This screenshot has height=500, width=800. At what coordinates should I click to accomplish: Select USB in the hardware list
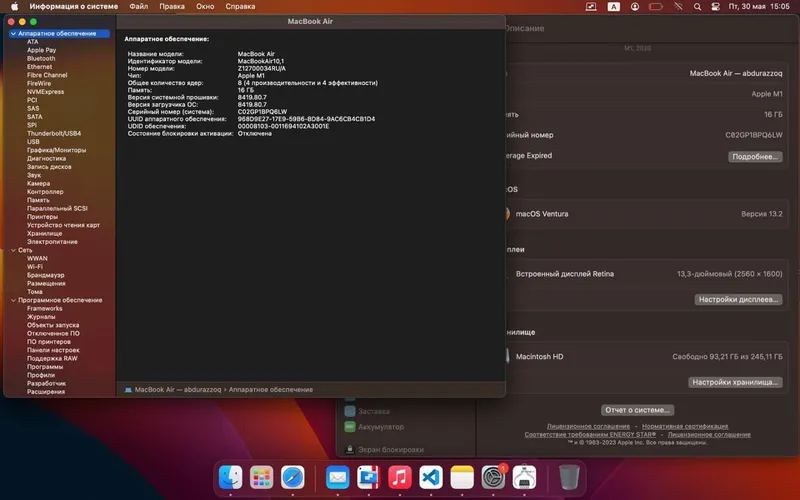[33, 142]
